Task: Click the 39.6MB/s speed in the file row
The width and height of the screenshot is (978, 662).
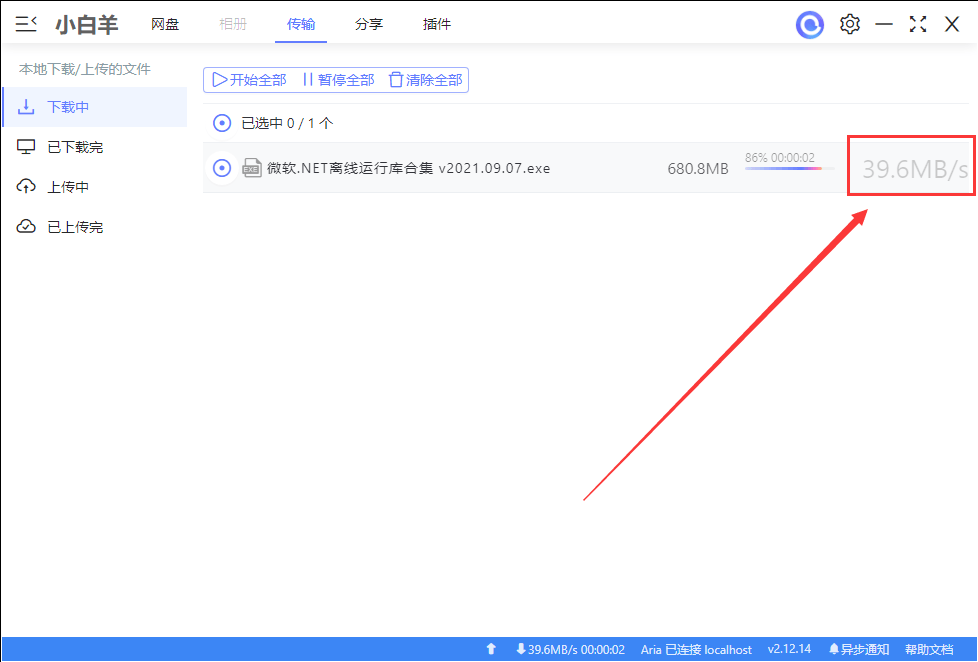Action: pos(915,168)
